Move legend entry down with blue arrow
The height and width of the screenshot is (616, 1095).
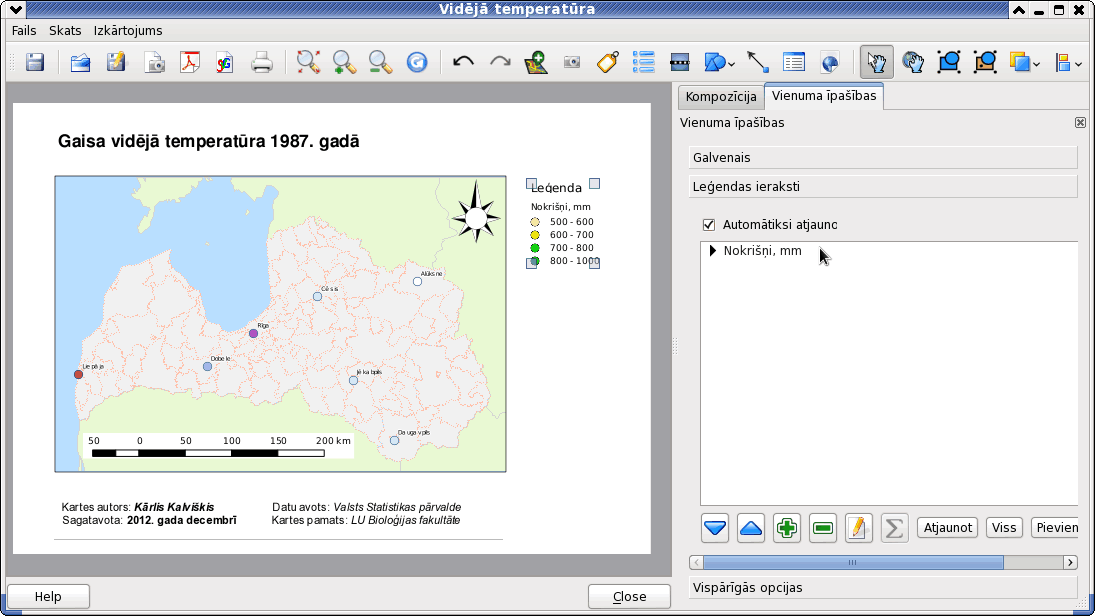(715, 528)
